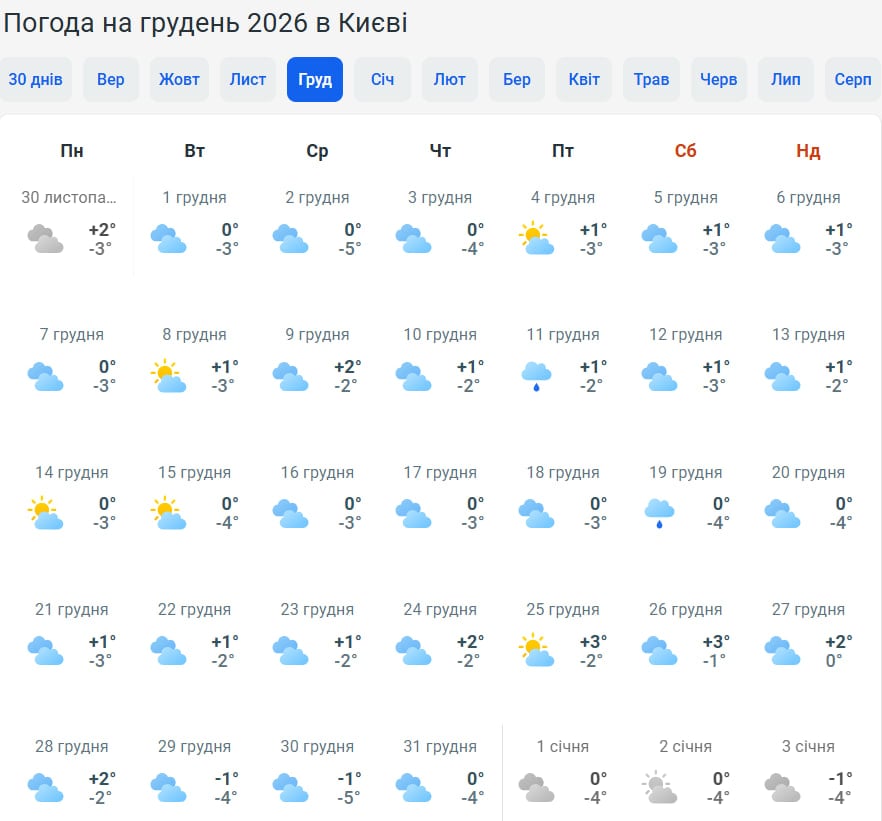Click the partly sunny icon for 8 грудня

coord(168,376)
